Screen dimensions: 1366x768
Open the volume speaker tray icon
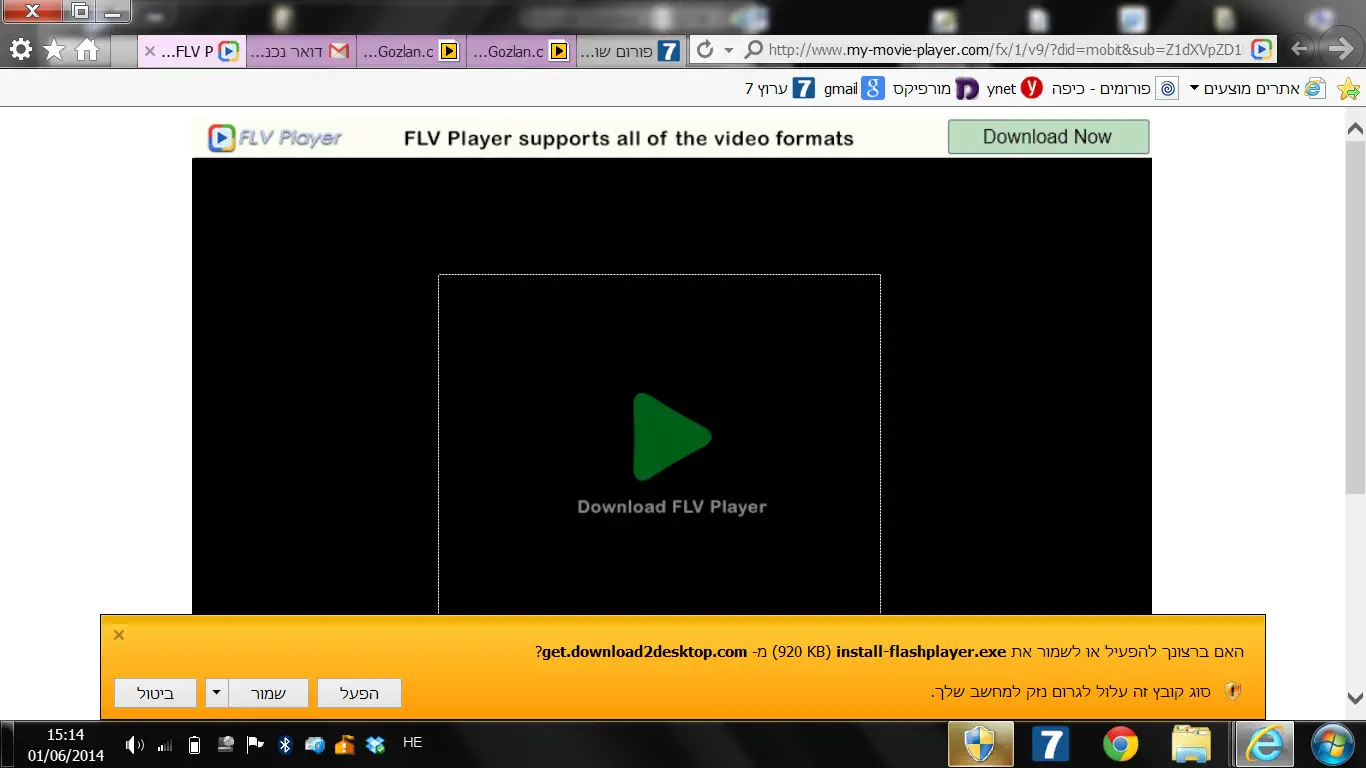pos(134,744)
